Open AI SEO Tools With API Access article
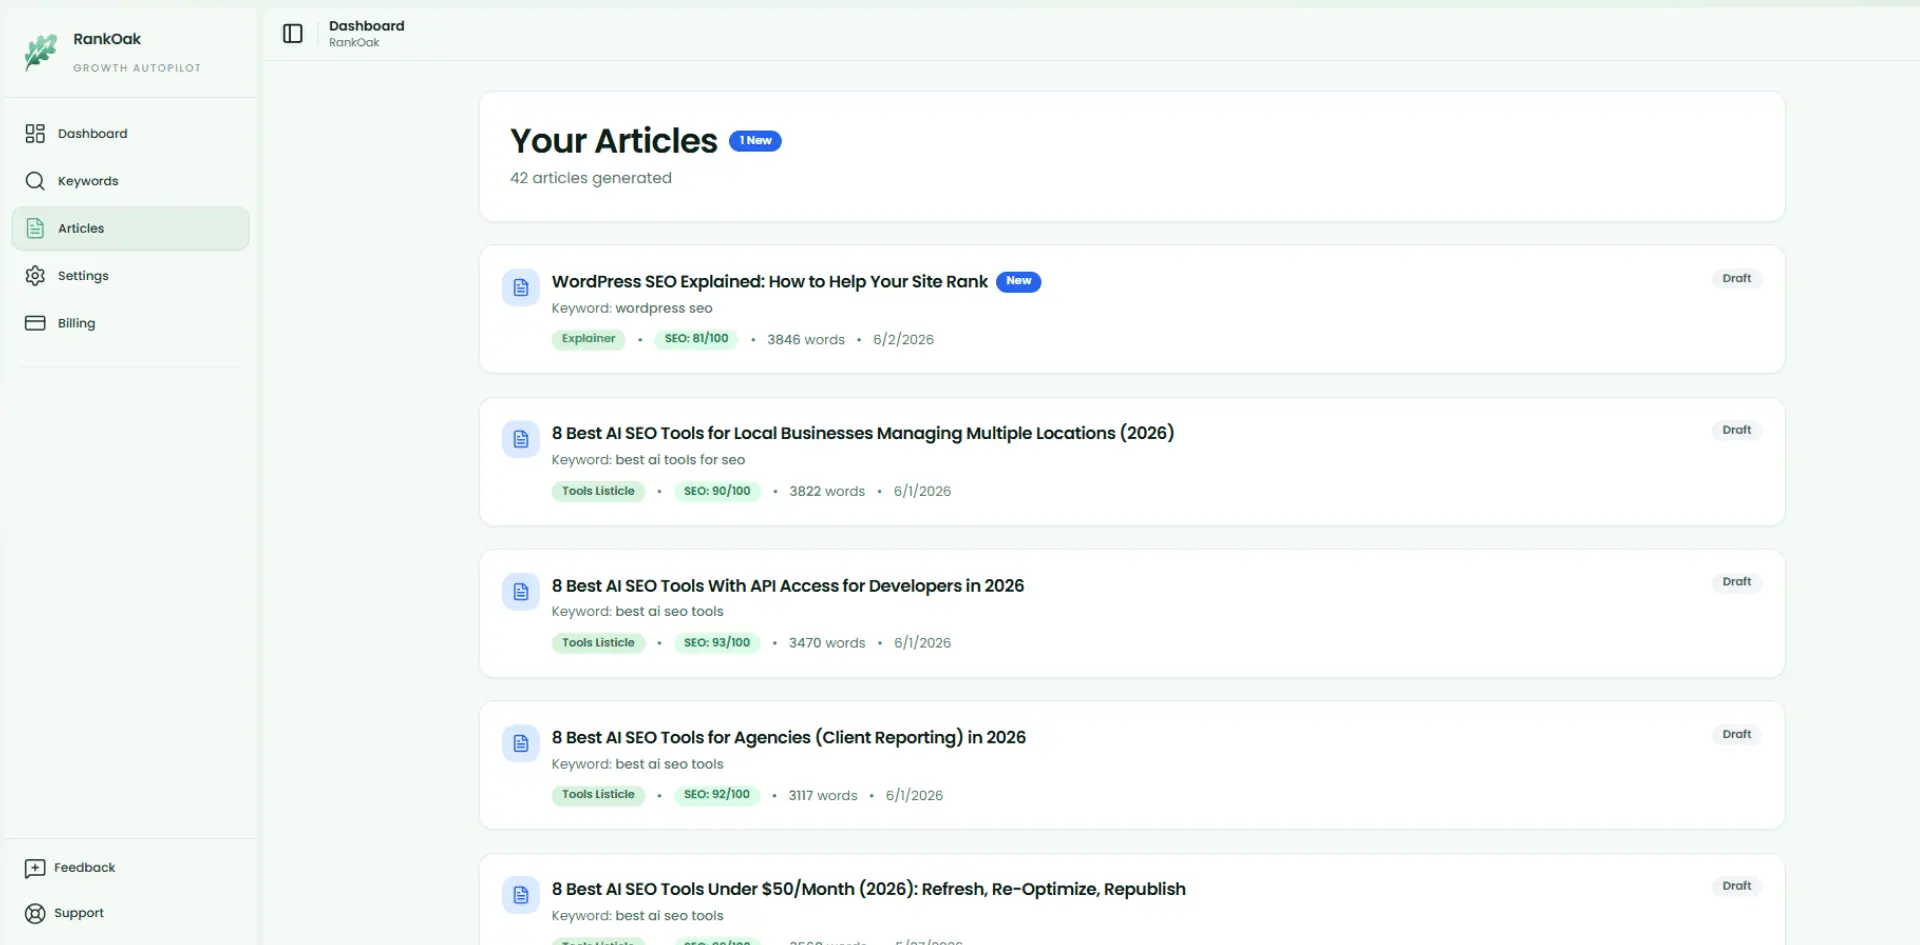Viewport: 1920px width, 945px height. click(x=788, y=586)
